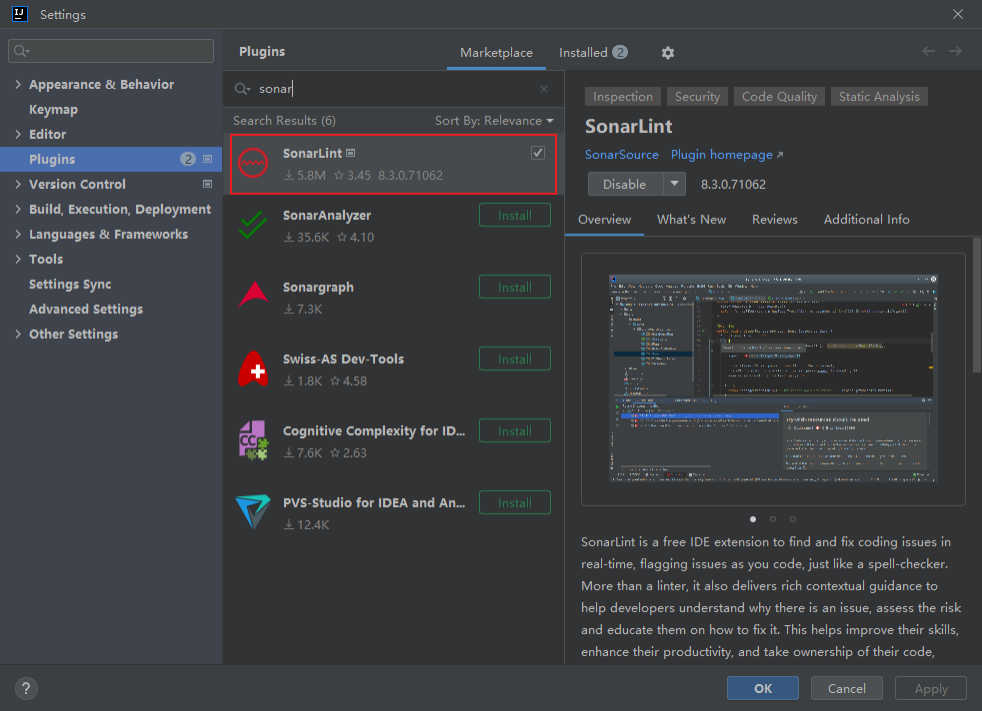Open the Plugin homepage link

click(x=726, y=155)
